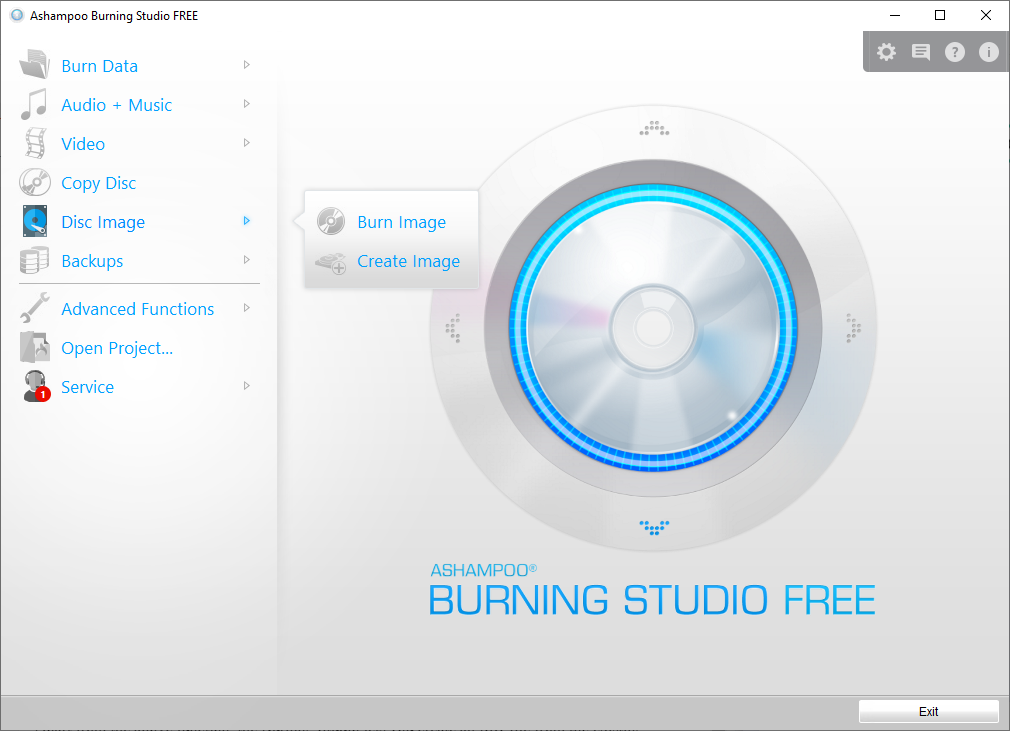Collapse the Disc Image submenu arrow

coord(247,221)
